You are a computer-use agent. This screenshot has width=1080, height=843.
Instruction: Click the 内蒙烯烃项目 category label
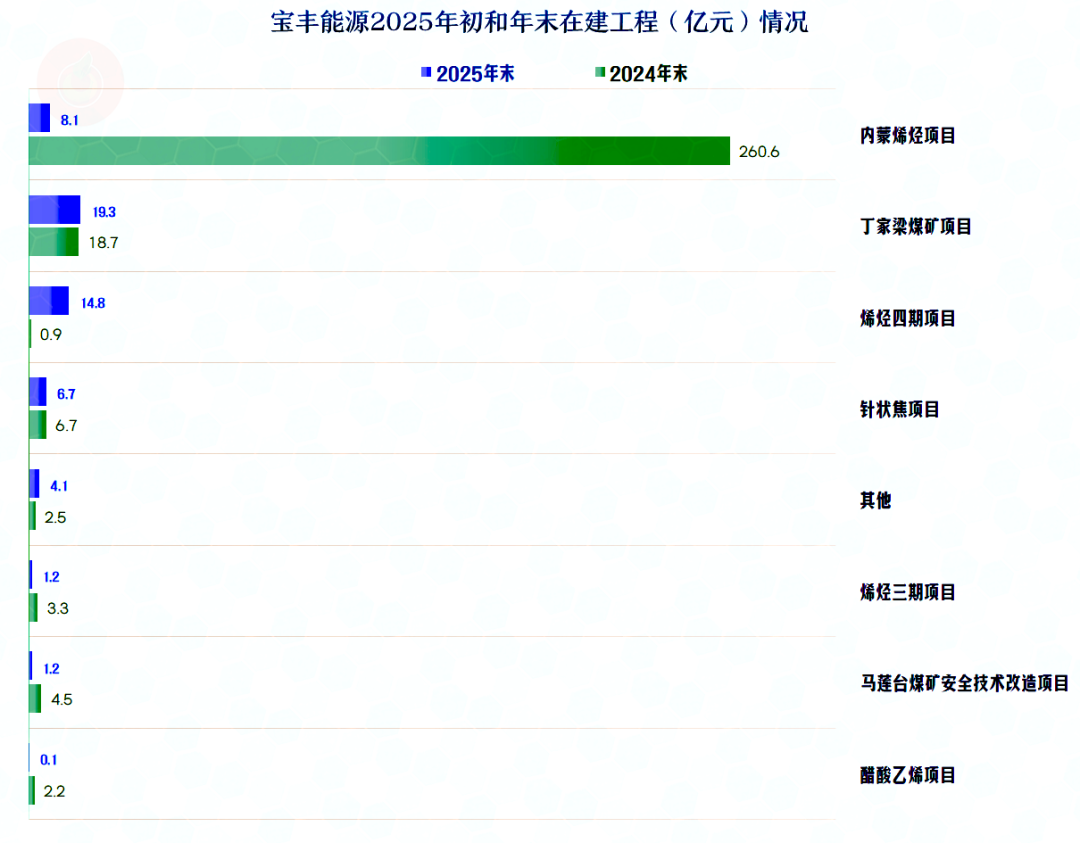point(908,135)
